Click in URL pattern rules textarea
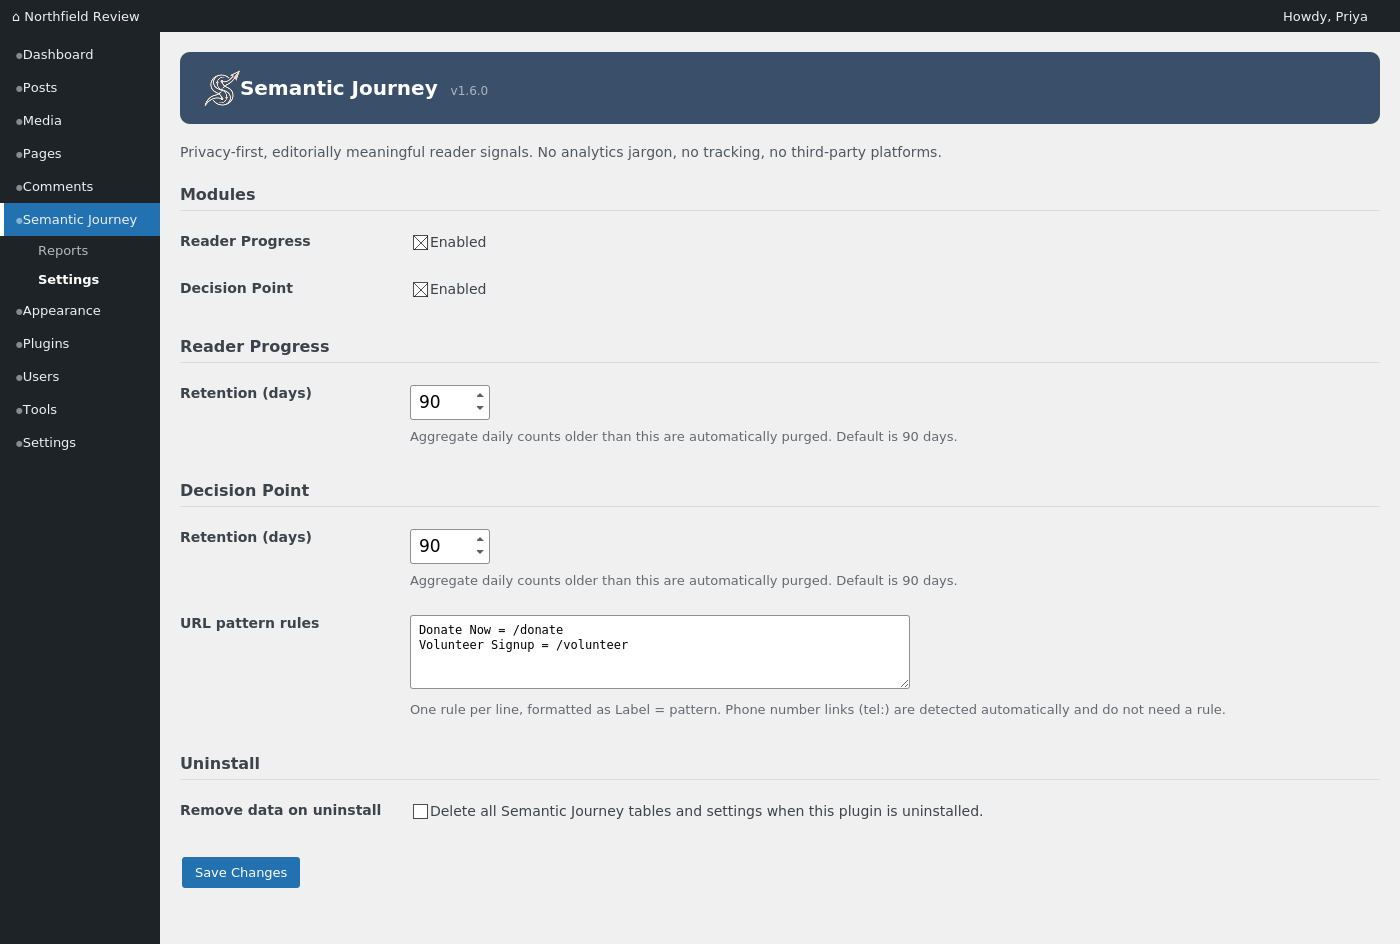 click(660, 652)
